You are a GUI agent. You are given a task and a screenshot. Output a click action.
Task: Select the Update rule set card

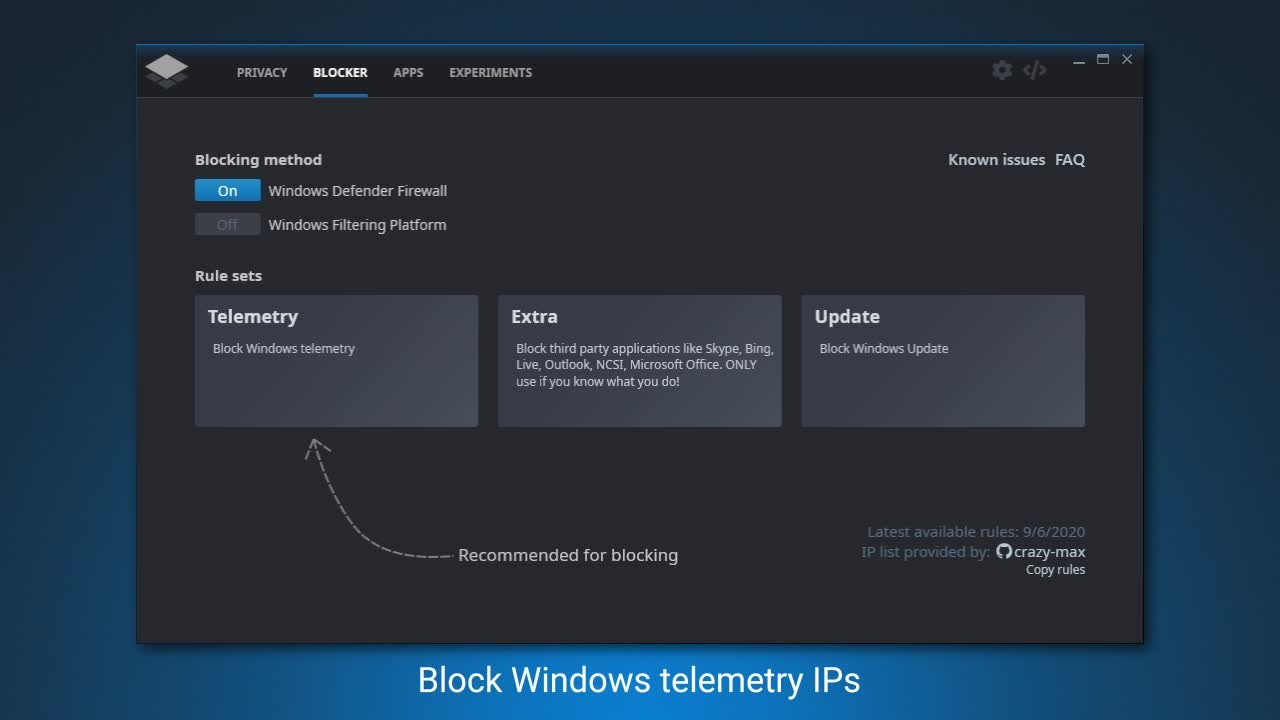coord(942,361)
